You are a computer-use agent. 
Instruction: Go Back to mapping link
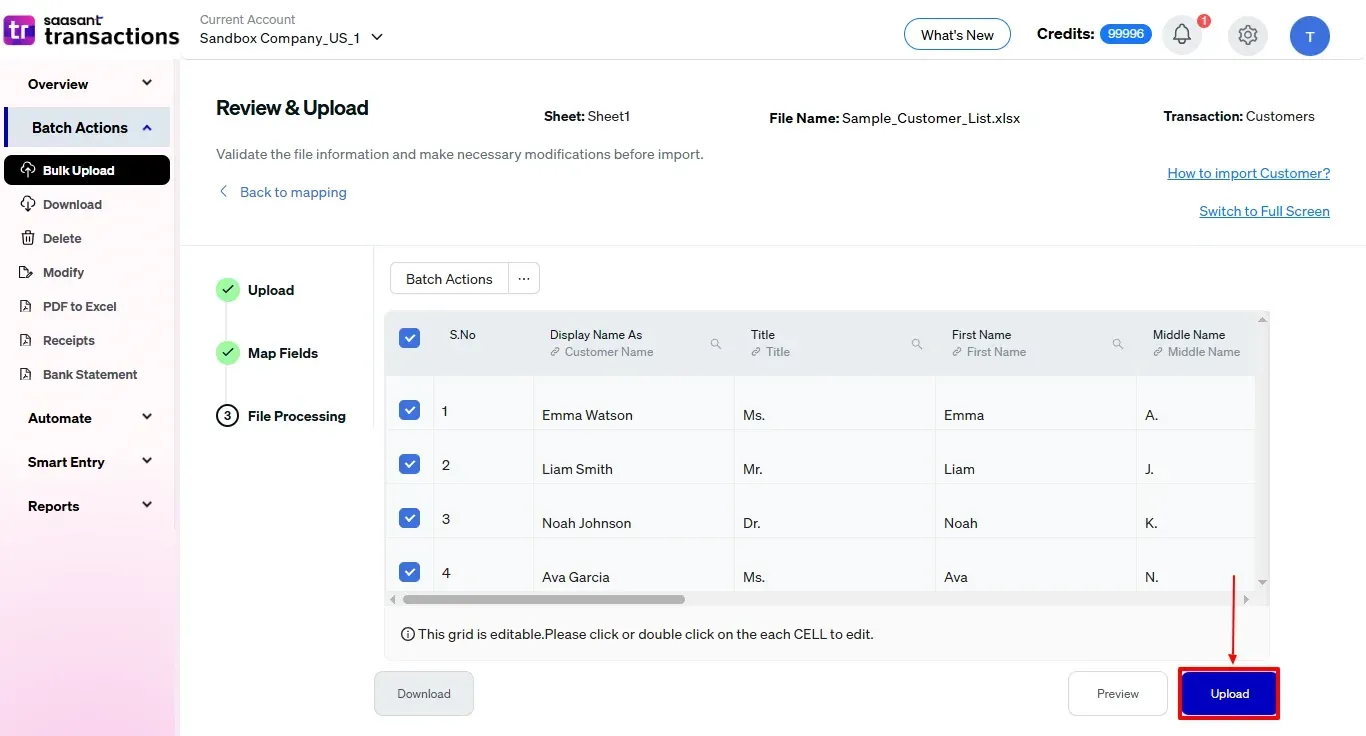[x=293, y=192]
